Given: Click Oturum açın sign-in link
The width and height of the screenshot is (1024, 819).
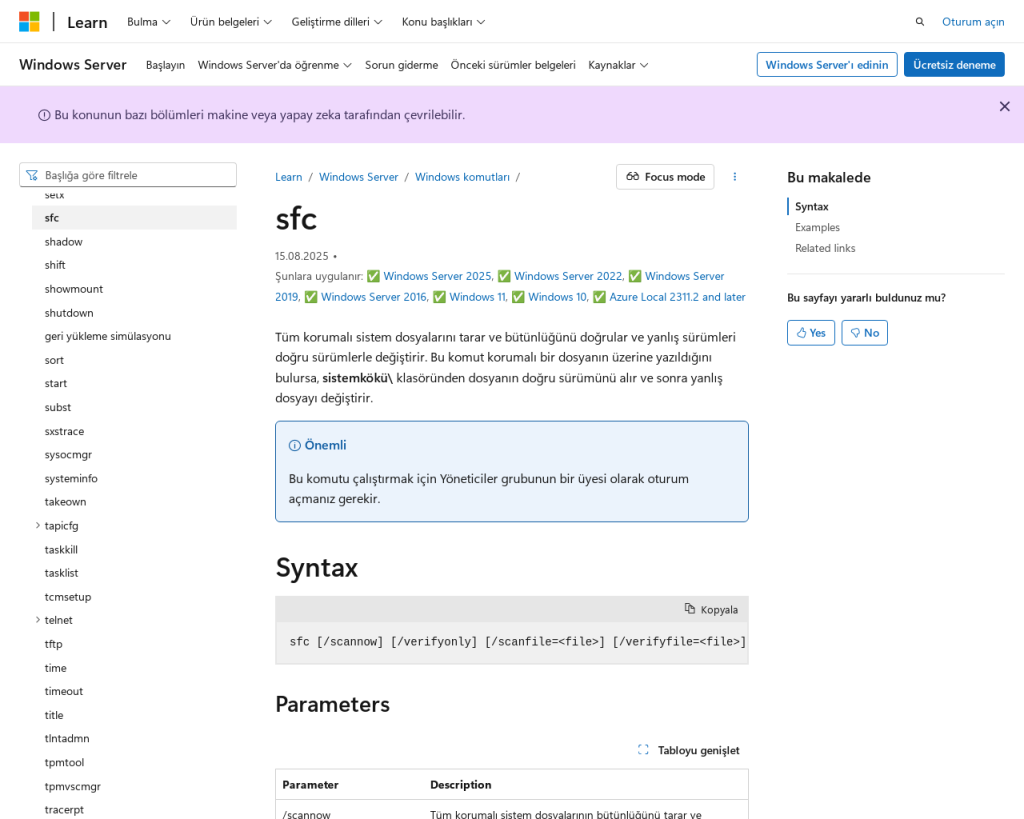Looking at the screenshot, I should pyautogui.click(x=972, y=22).
